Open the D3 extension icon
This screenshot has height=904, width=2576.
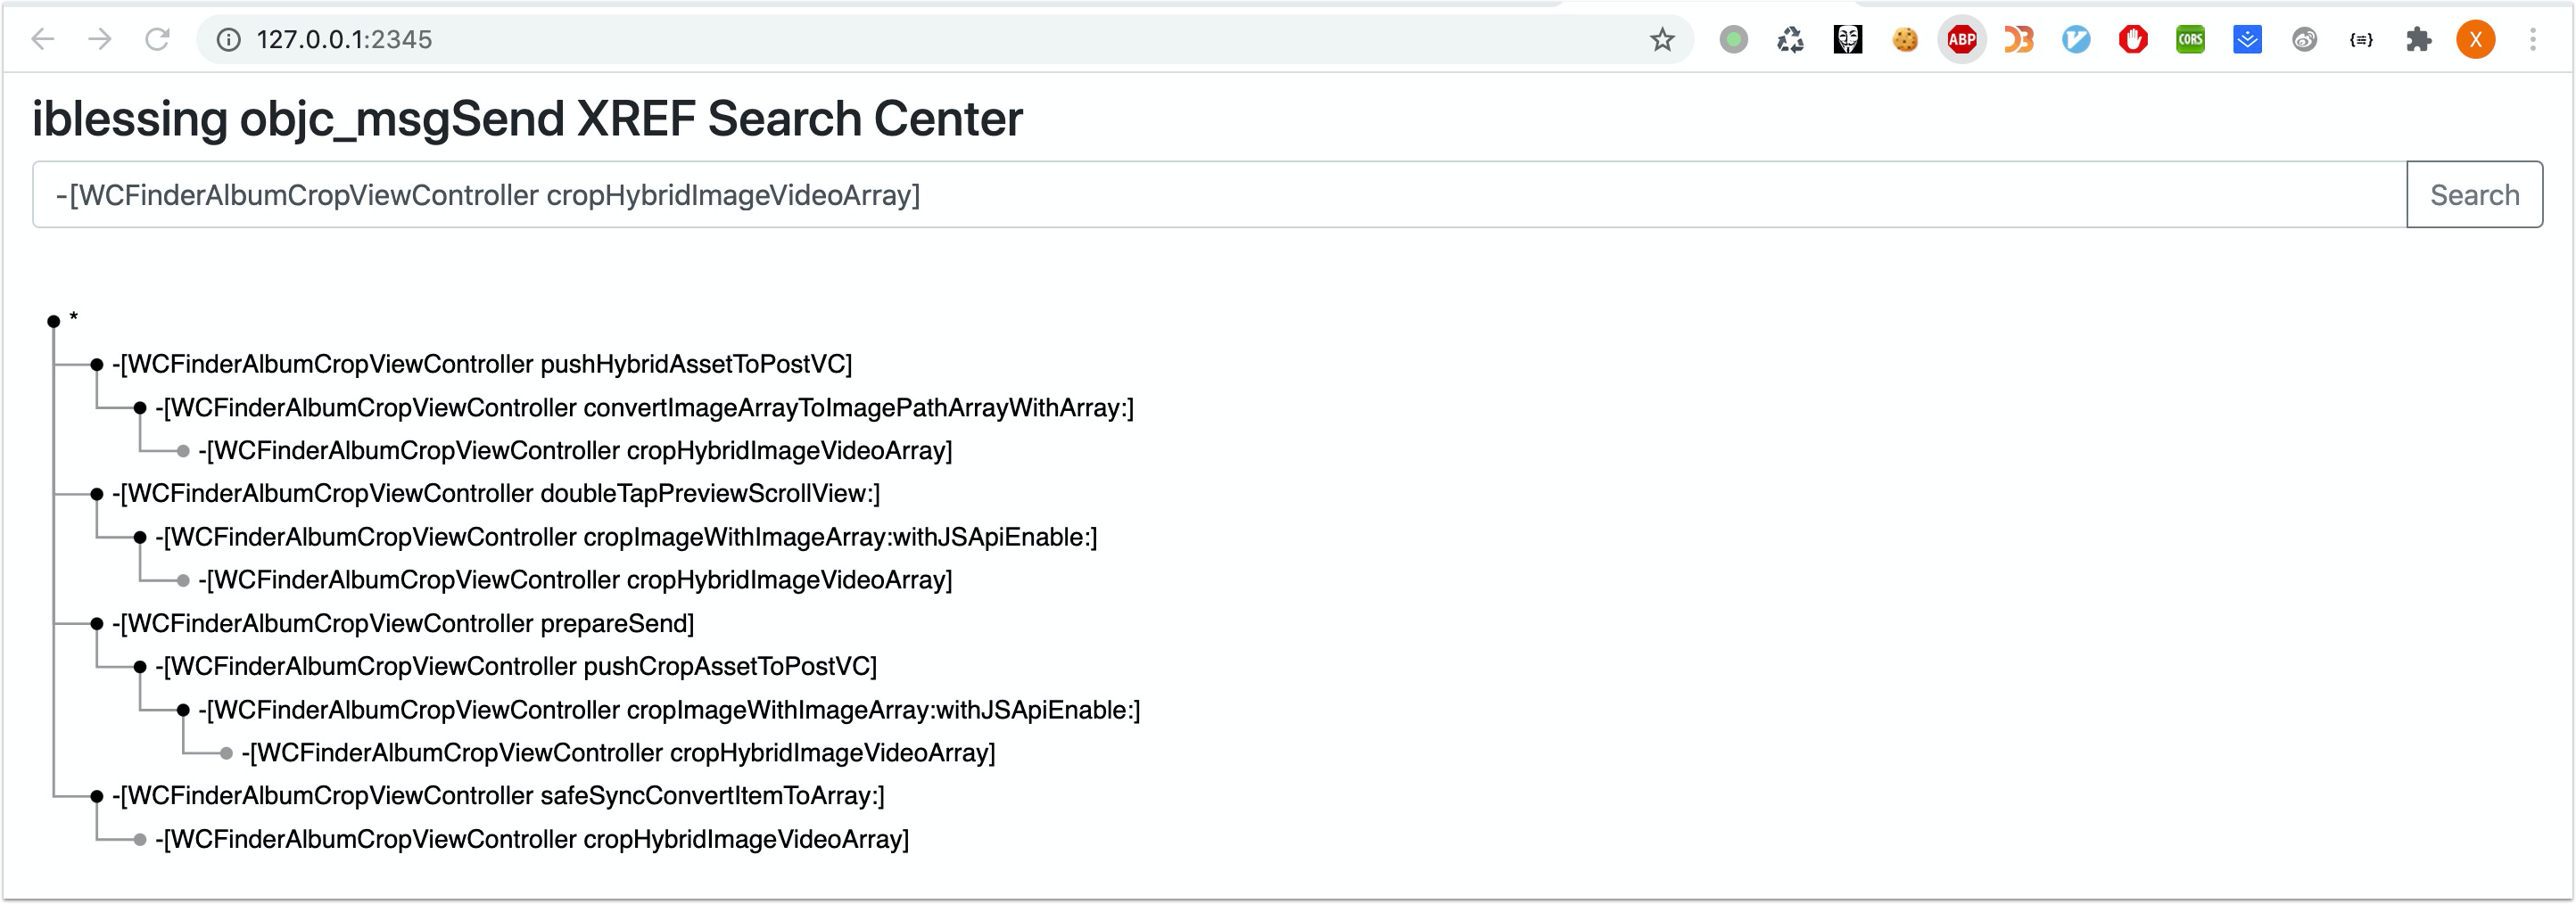[x=2018, y=40]
